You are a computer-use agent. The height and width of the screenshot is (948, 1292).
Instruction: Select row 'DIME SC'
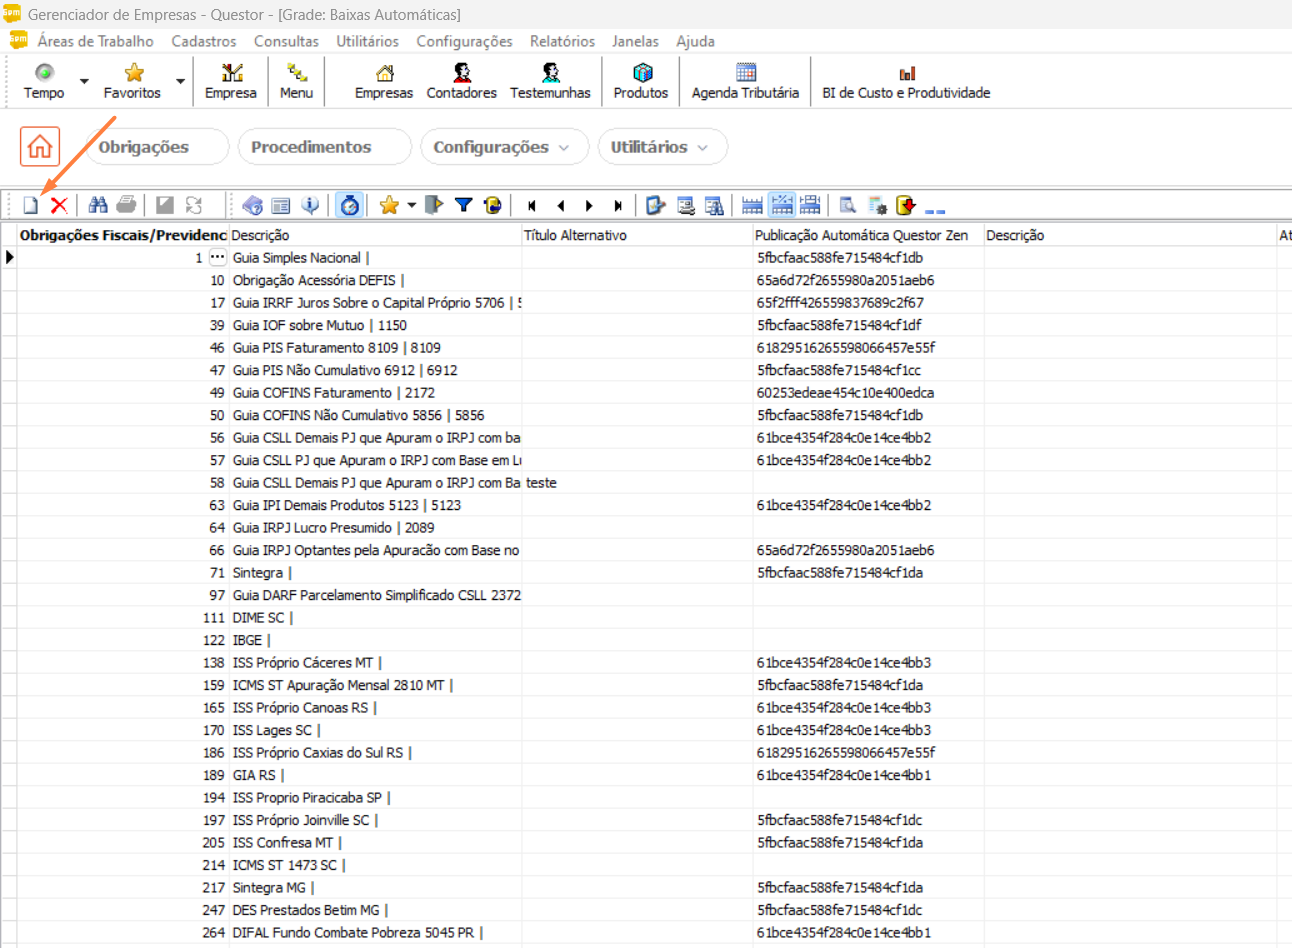point(646,618)
